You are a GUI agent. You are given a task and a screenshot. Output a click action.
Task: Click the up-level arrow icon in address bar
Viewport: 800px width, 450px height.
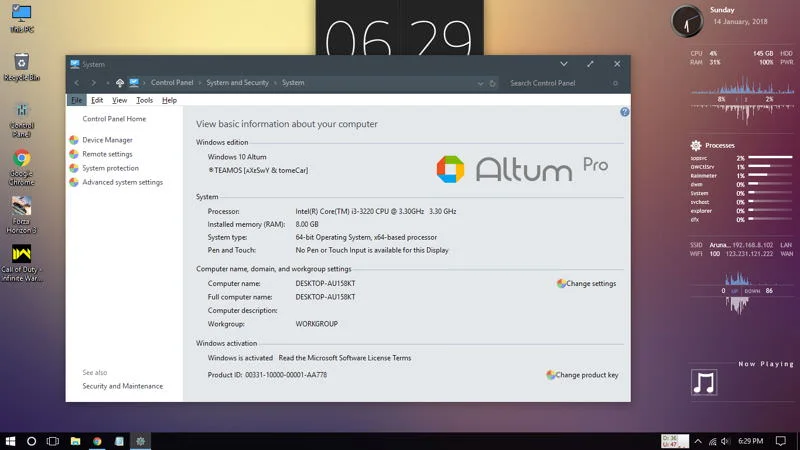120,83
